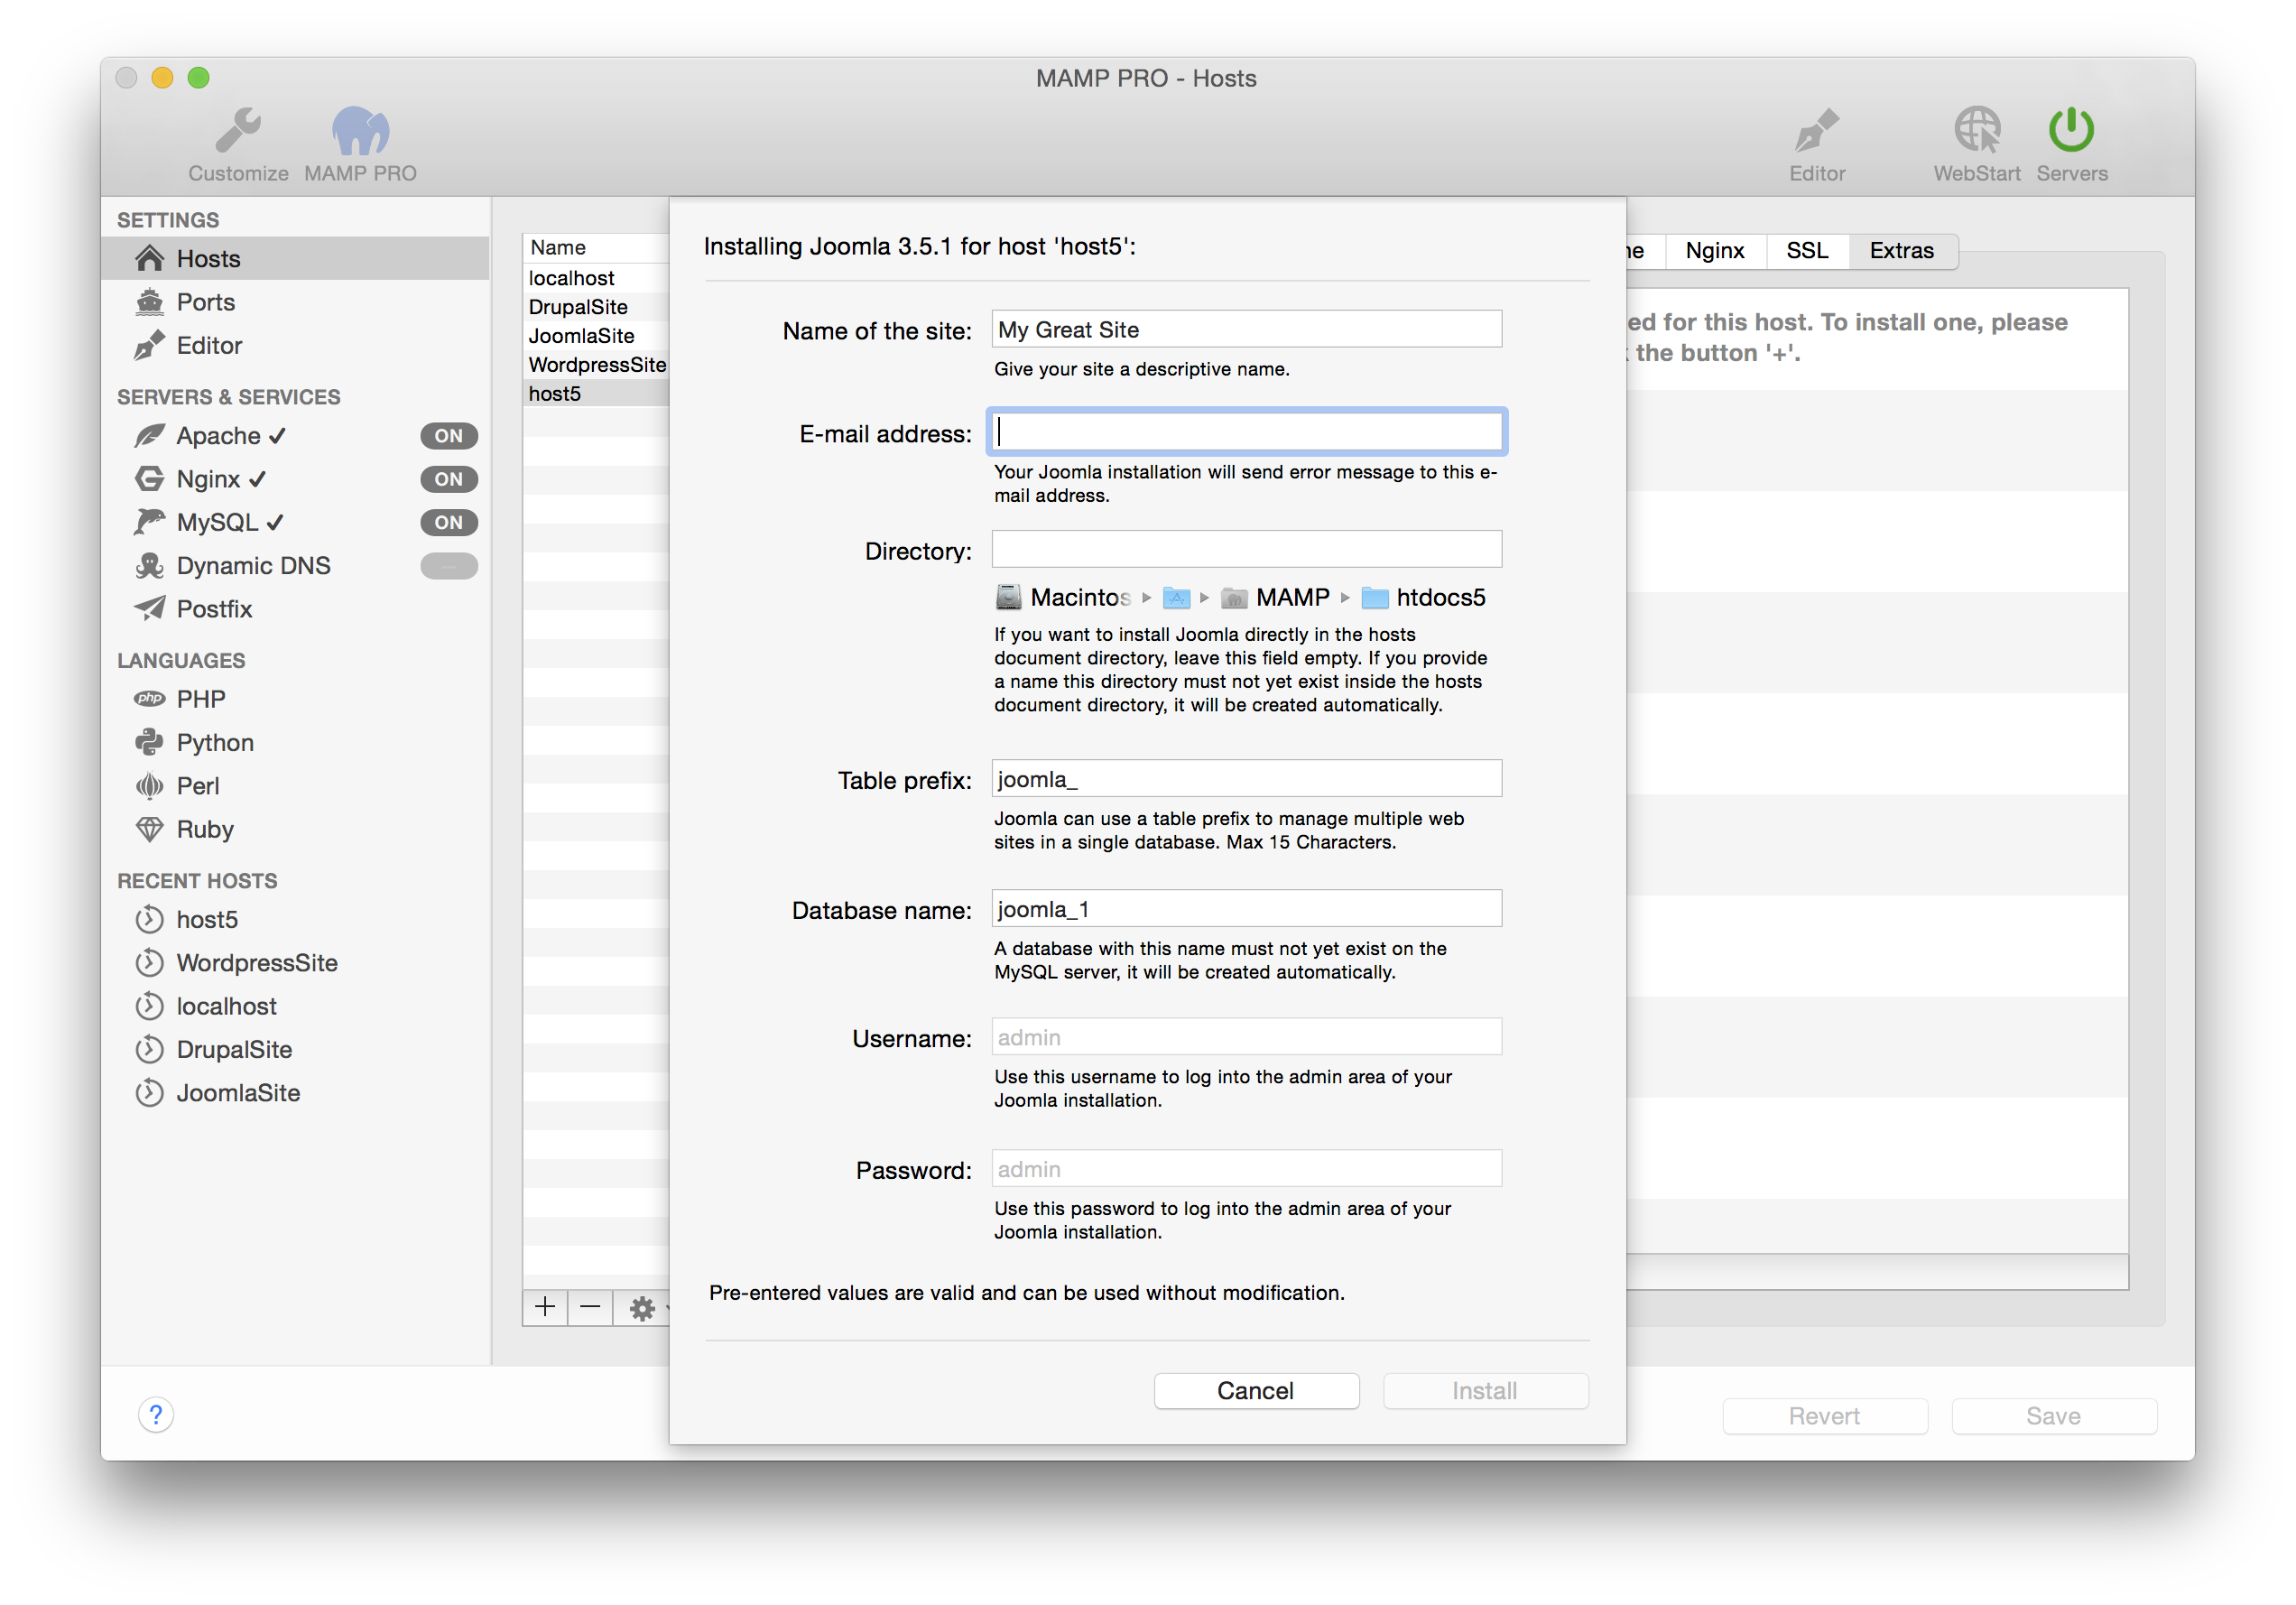The width and height of the screenshot is (2296, 1605).
Task: Select JoomlaSite in hosts list
Action: pyautogui.click(x=596, y=336)
